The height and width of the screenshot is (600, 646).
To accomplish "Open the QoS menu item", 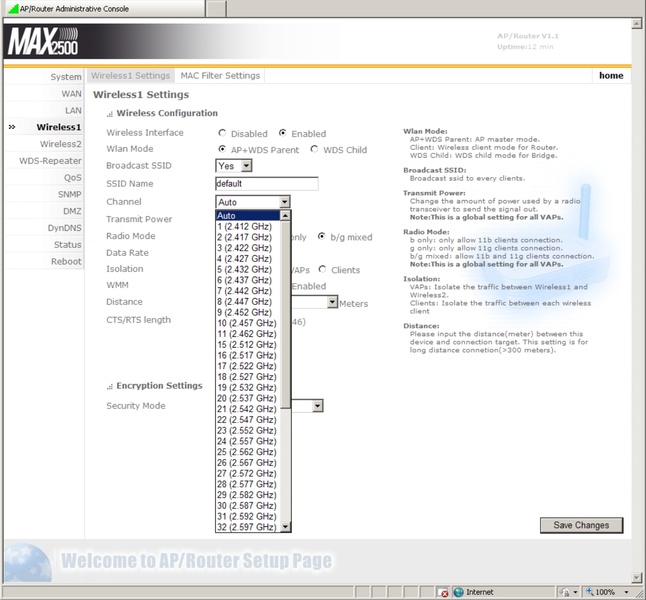I will click(73, 178).
